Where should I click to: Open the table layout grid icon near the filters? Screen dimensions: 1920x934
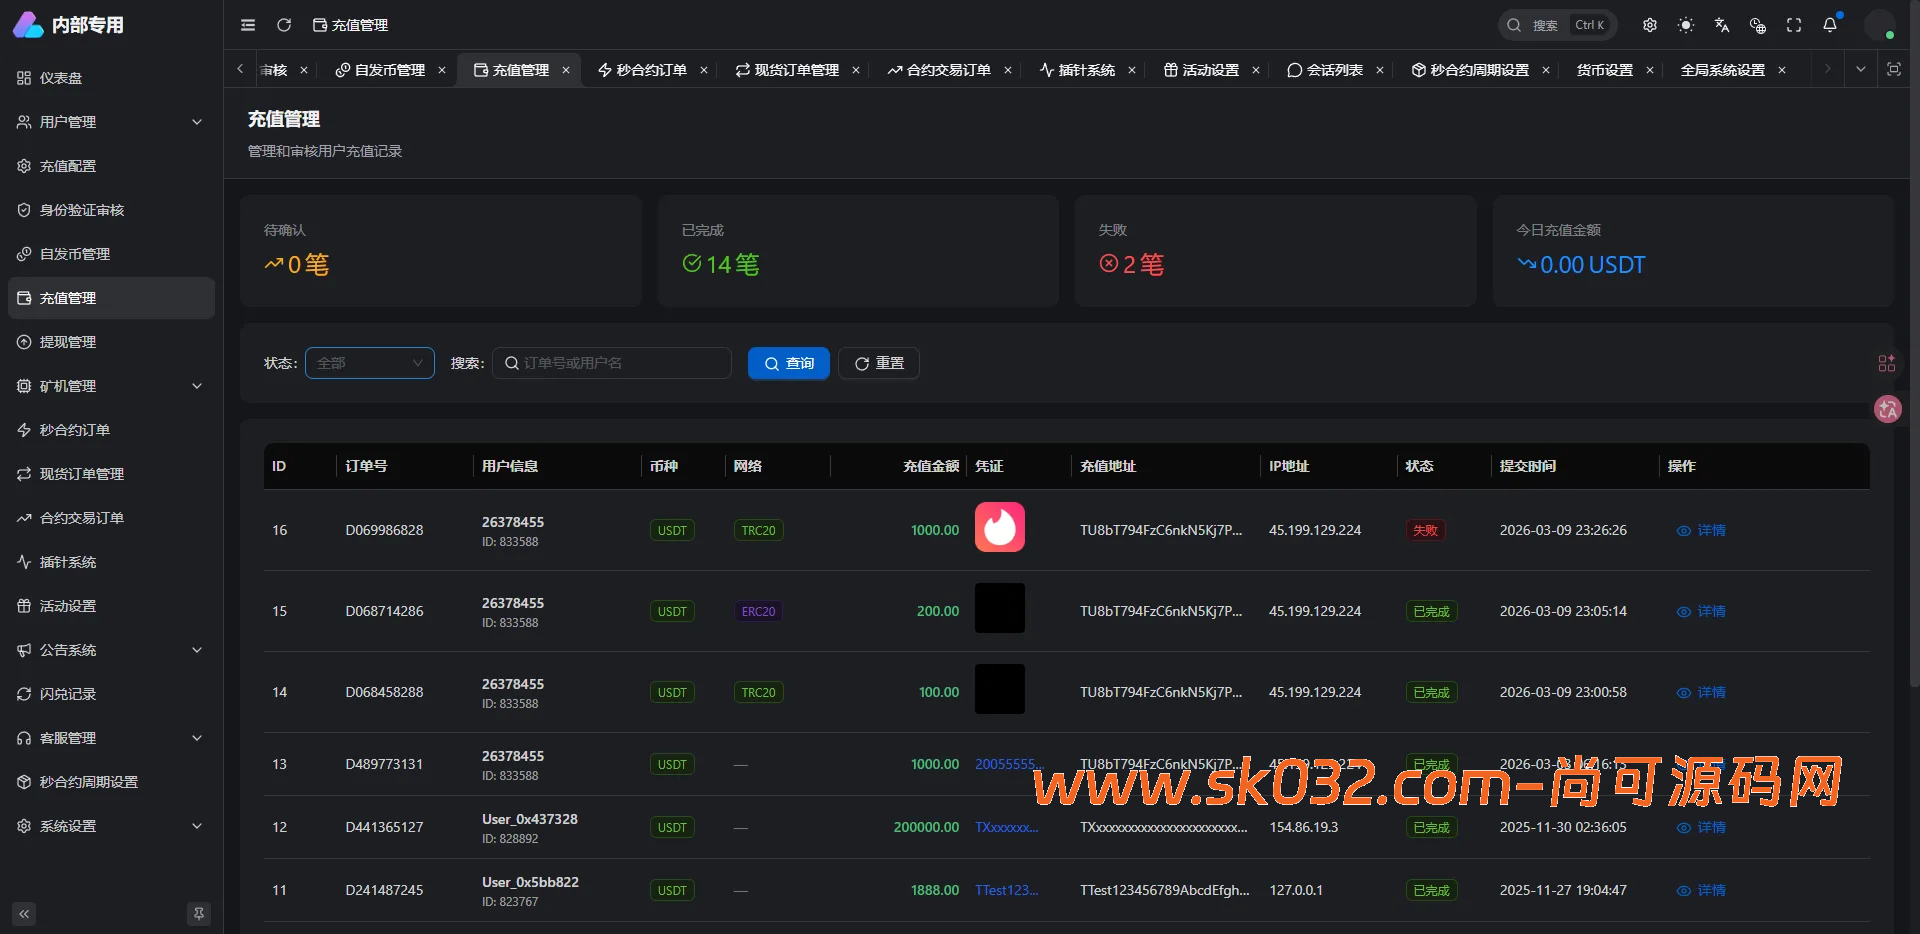(1887, 363)
